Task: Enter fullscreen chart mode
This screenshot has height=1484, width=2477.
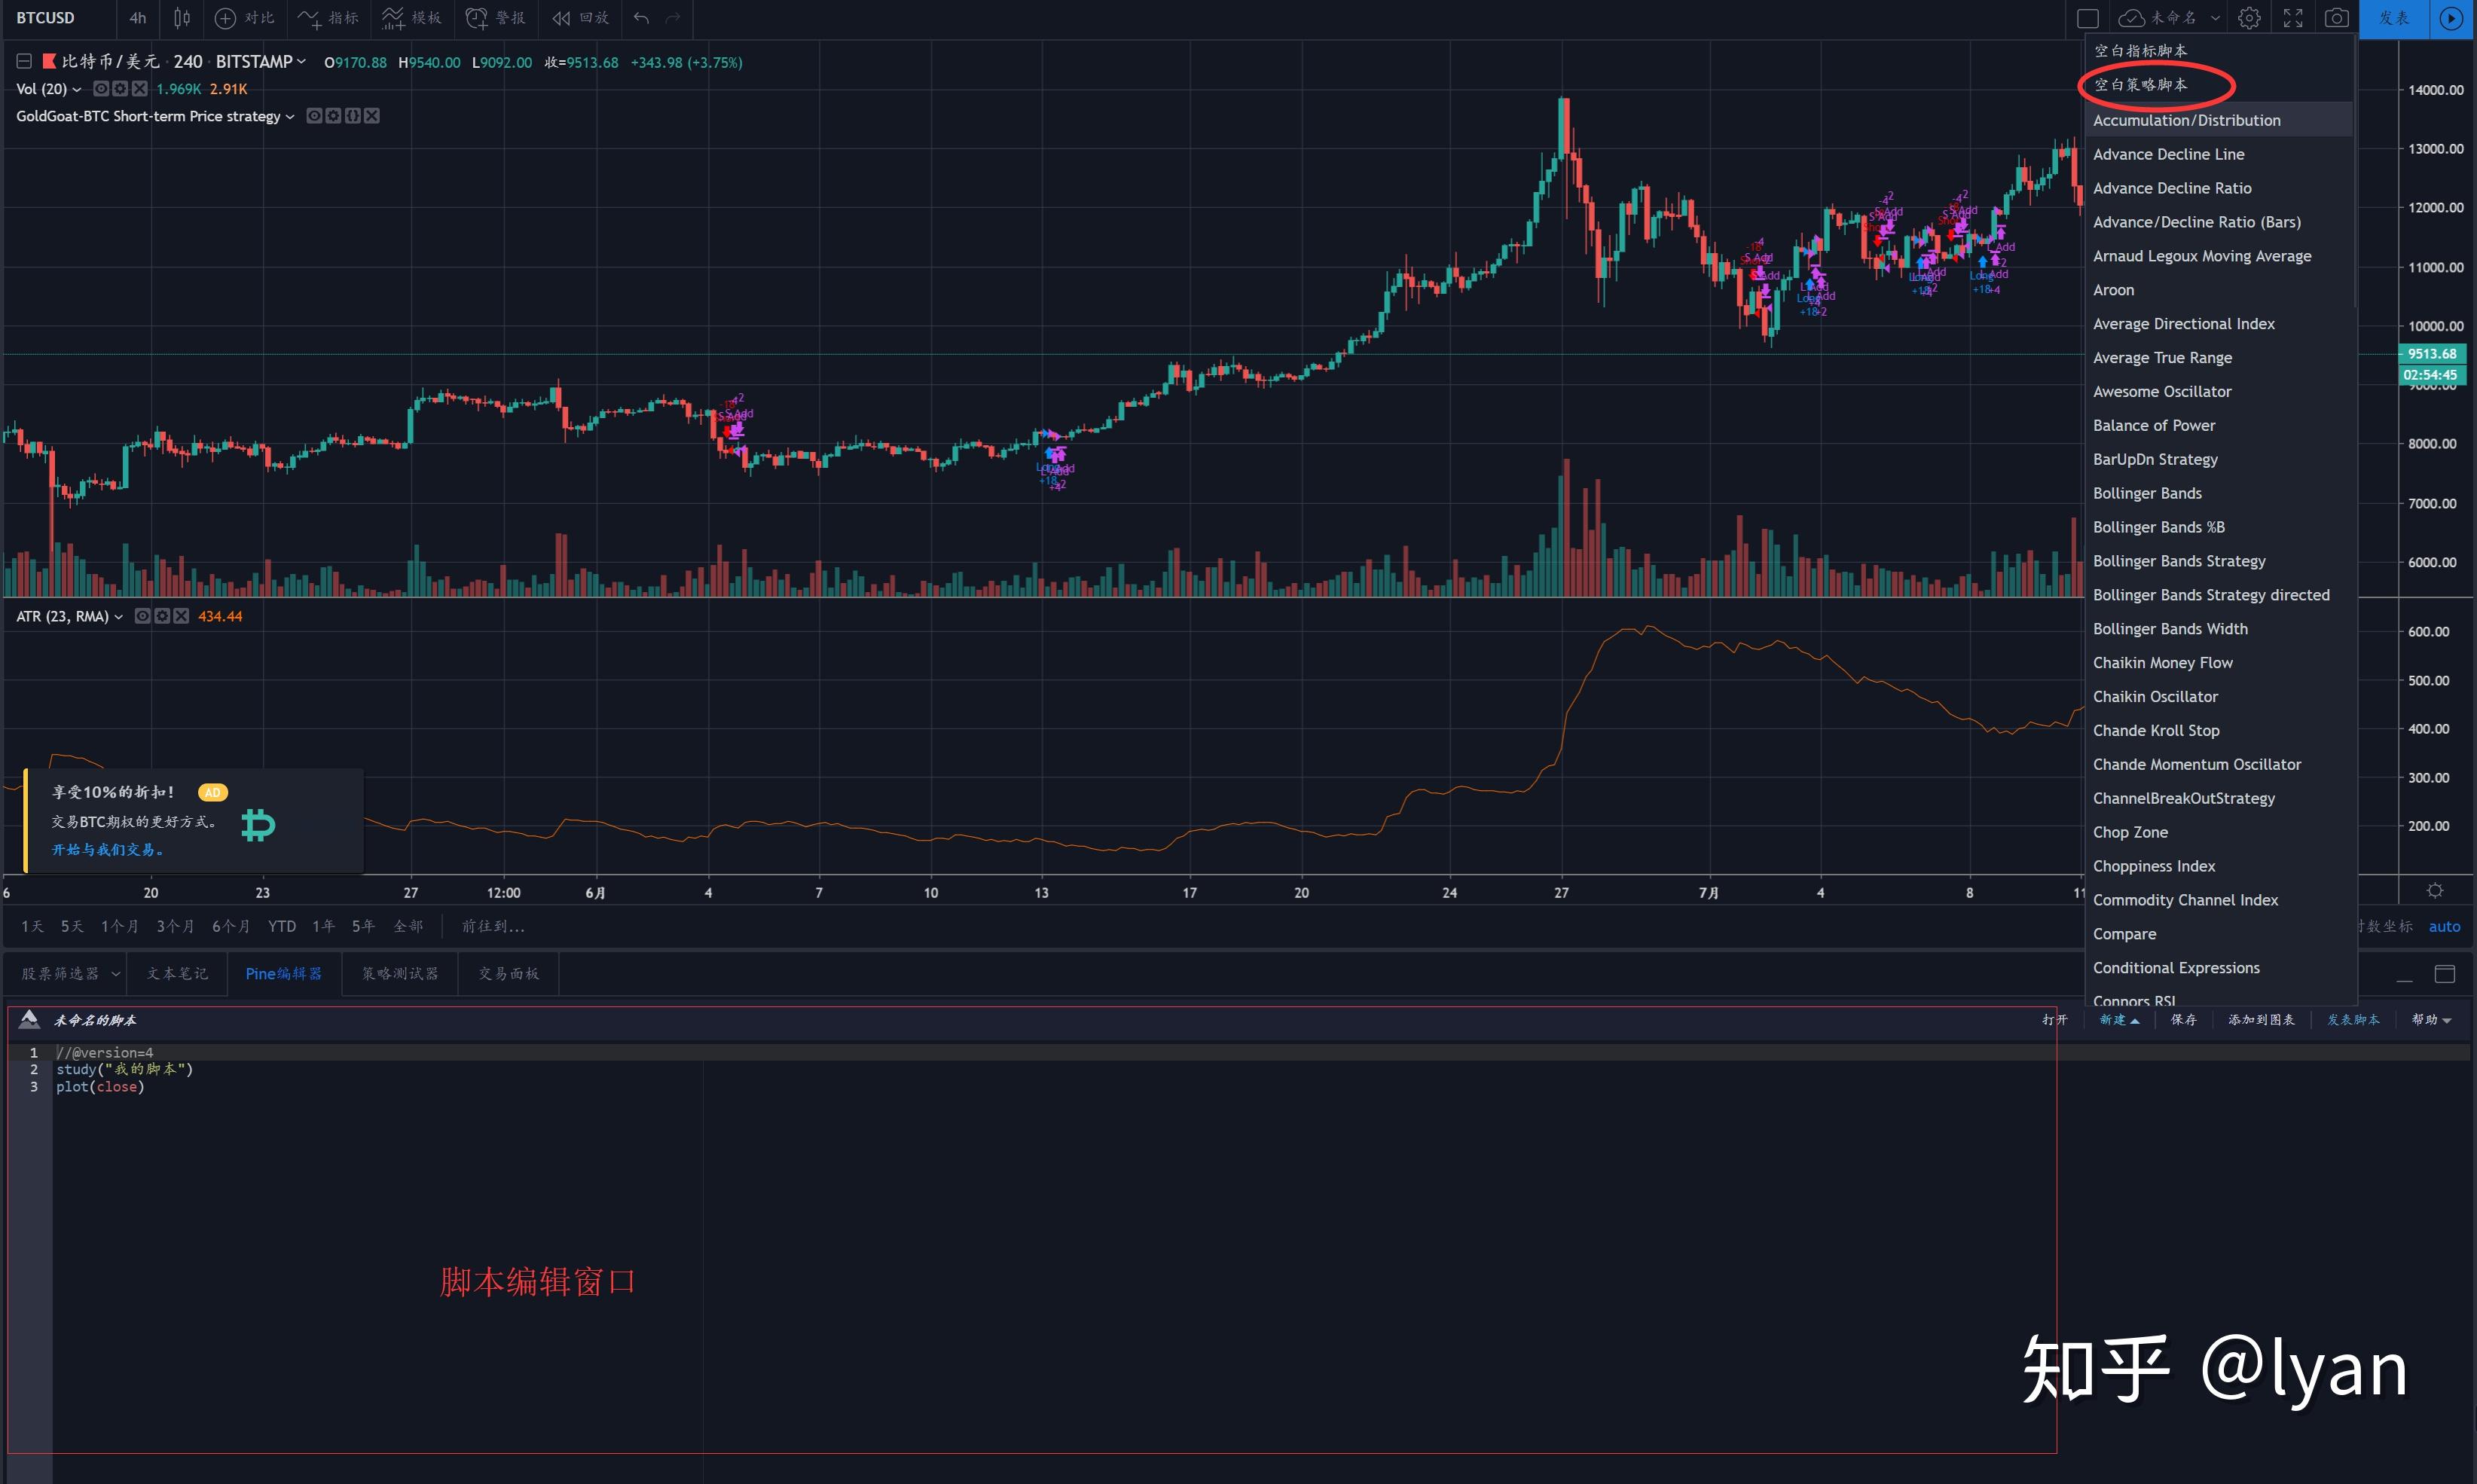Action: (2293, 18)
